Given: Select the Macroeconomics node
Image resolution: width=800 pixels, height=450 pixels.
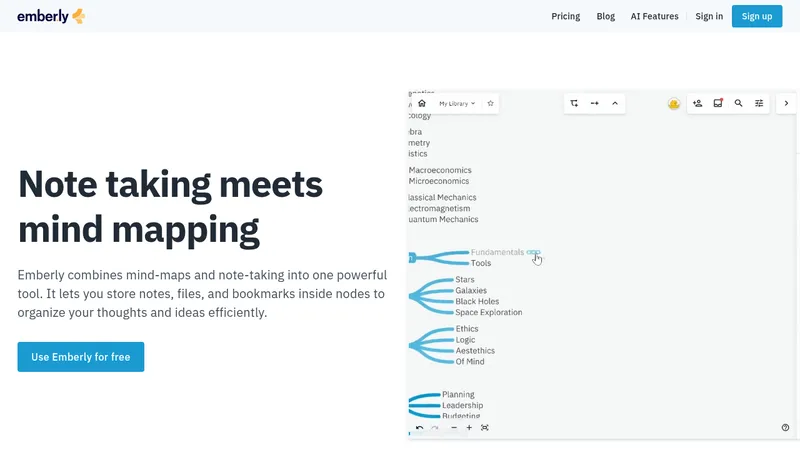Looking at the screenshot, I should point(440,170).
